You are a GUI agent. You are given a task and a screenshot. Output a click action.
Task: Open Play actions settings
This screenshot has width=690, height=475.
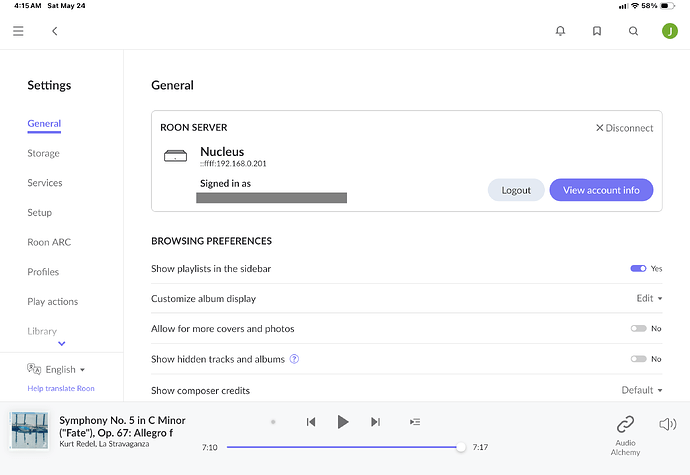click(x=52, y=302)
